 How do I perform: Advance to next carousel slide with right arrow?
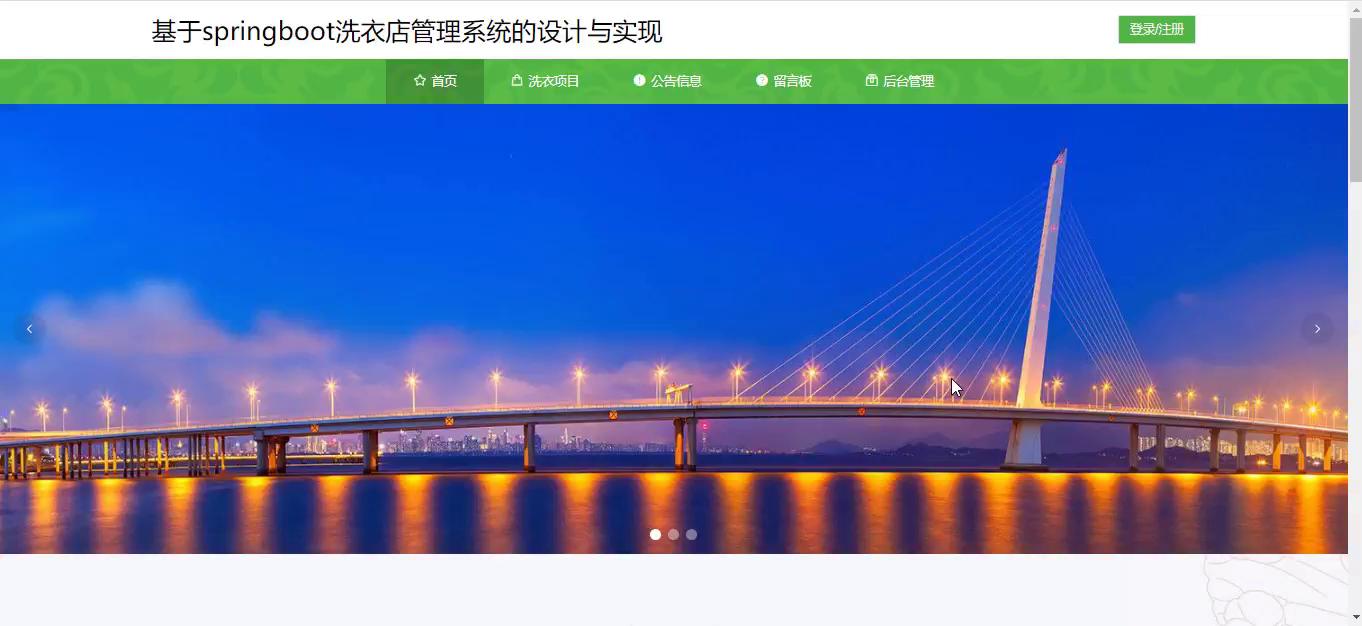[1317, 329]
